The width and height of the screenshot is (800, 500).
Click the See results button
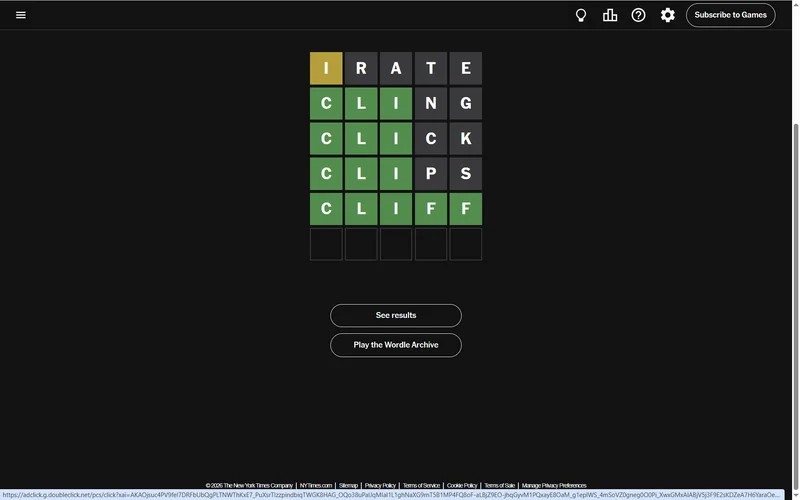click(x=396, y=315)
